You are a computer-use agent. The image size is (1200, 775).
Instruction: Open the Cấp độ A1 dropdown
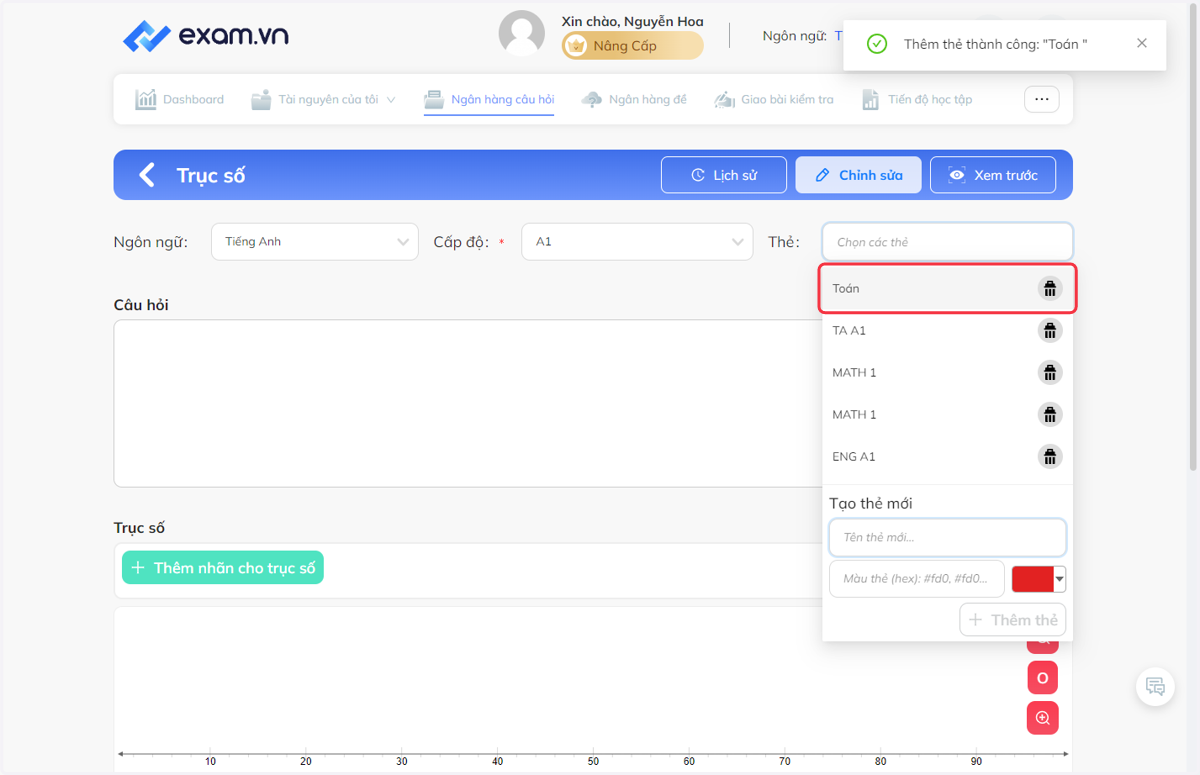[x=637, y=242]
